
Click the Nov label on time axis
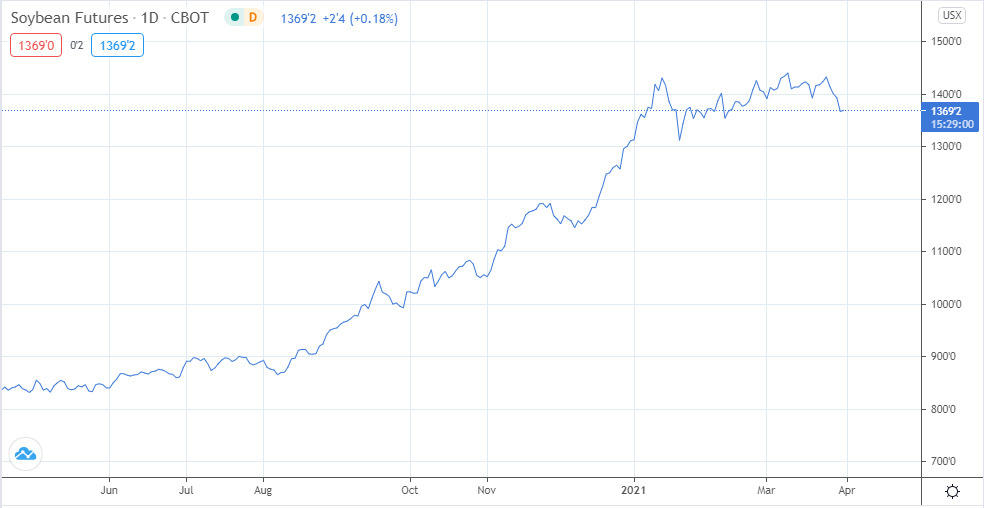pyautogui.click(x=487, y=491)
